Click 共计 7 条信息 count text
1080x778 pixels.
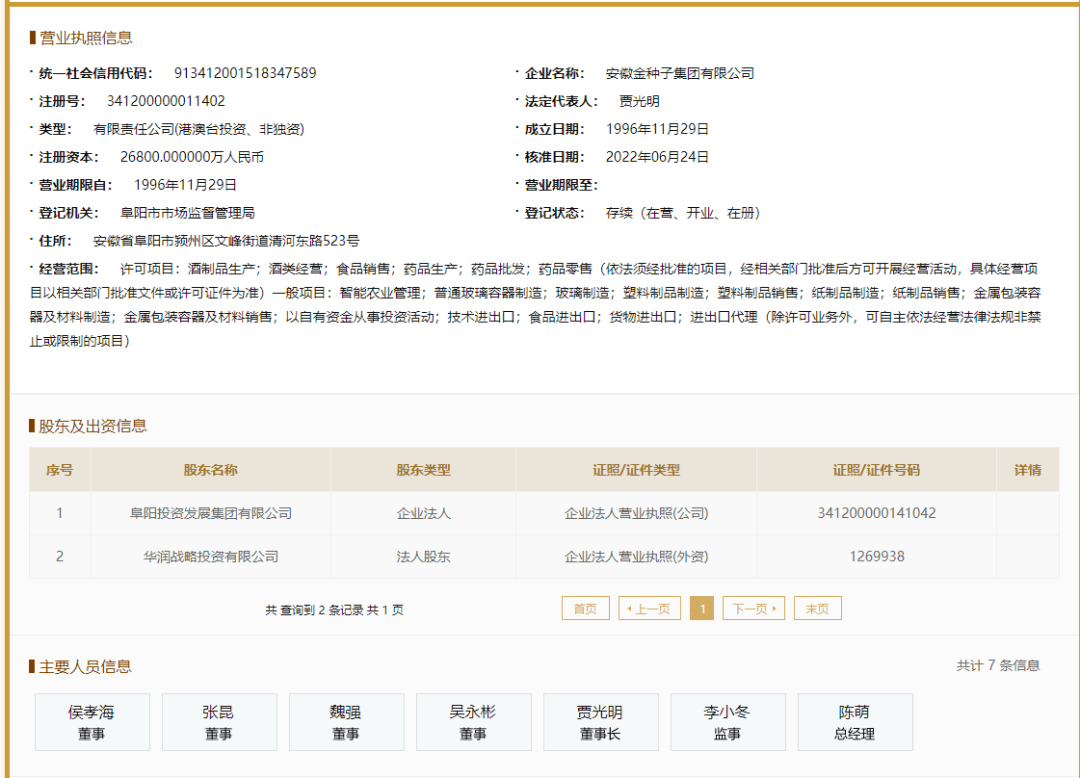[x=998, y=665]
